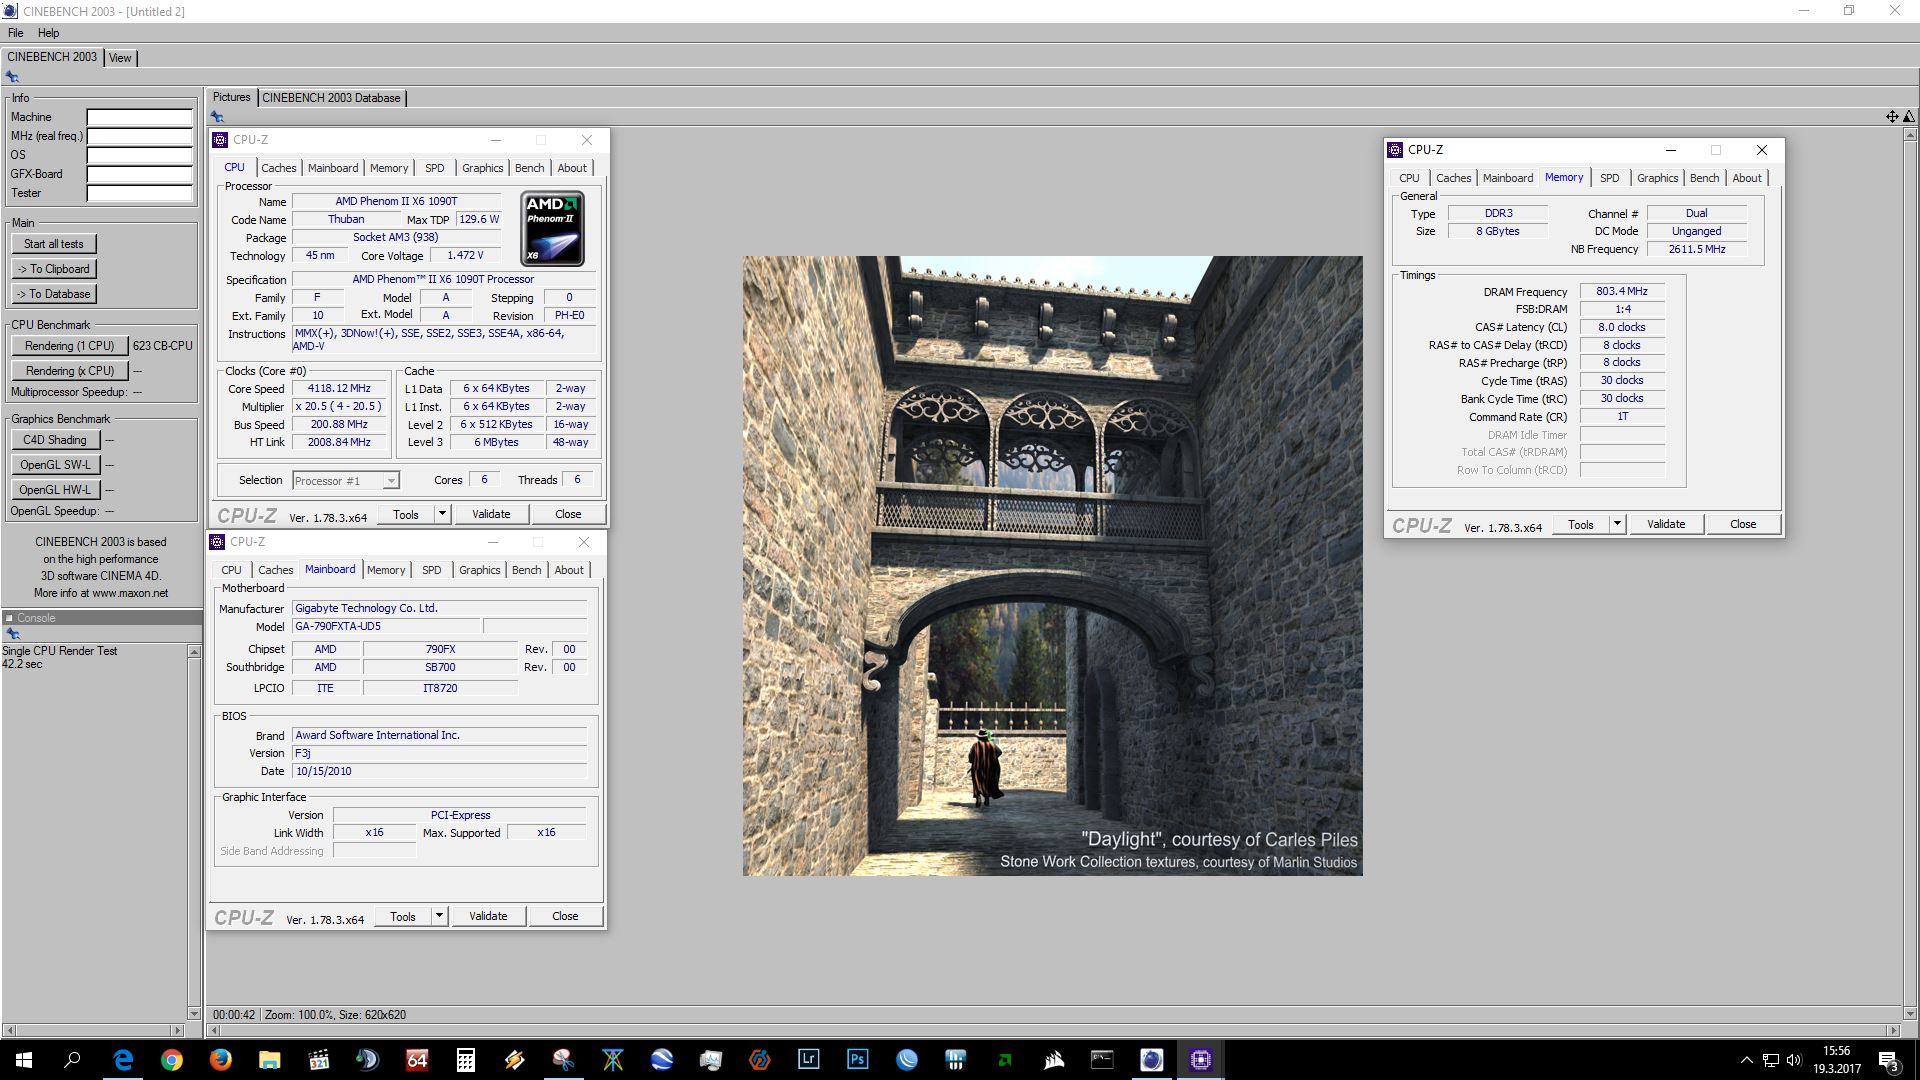Click the AMD Phenom II processor logo
This screenshot has width=1920, height=1080.
tap(553, 229)
